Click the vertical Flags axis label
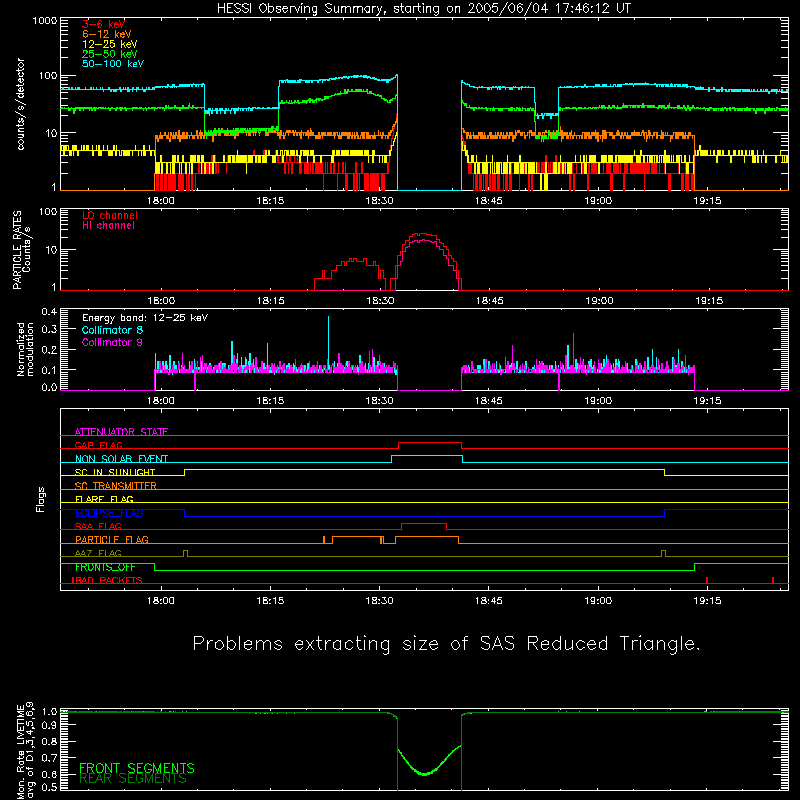800x800 pixels. click(41, 499)
